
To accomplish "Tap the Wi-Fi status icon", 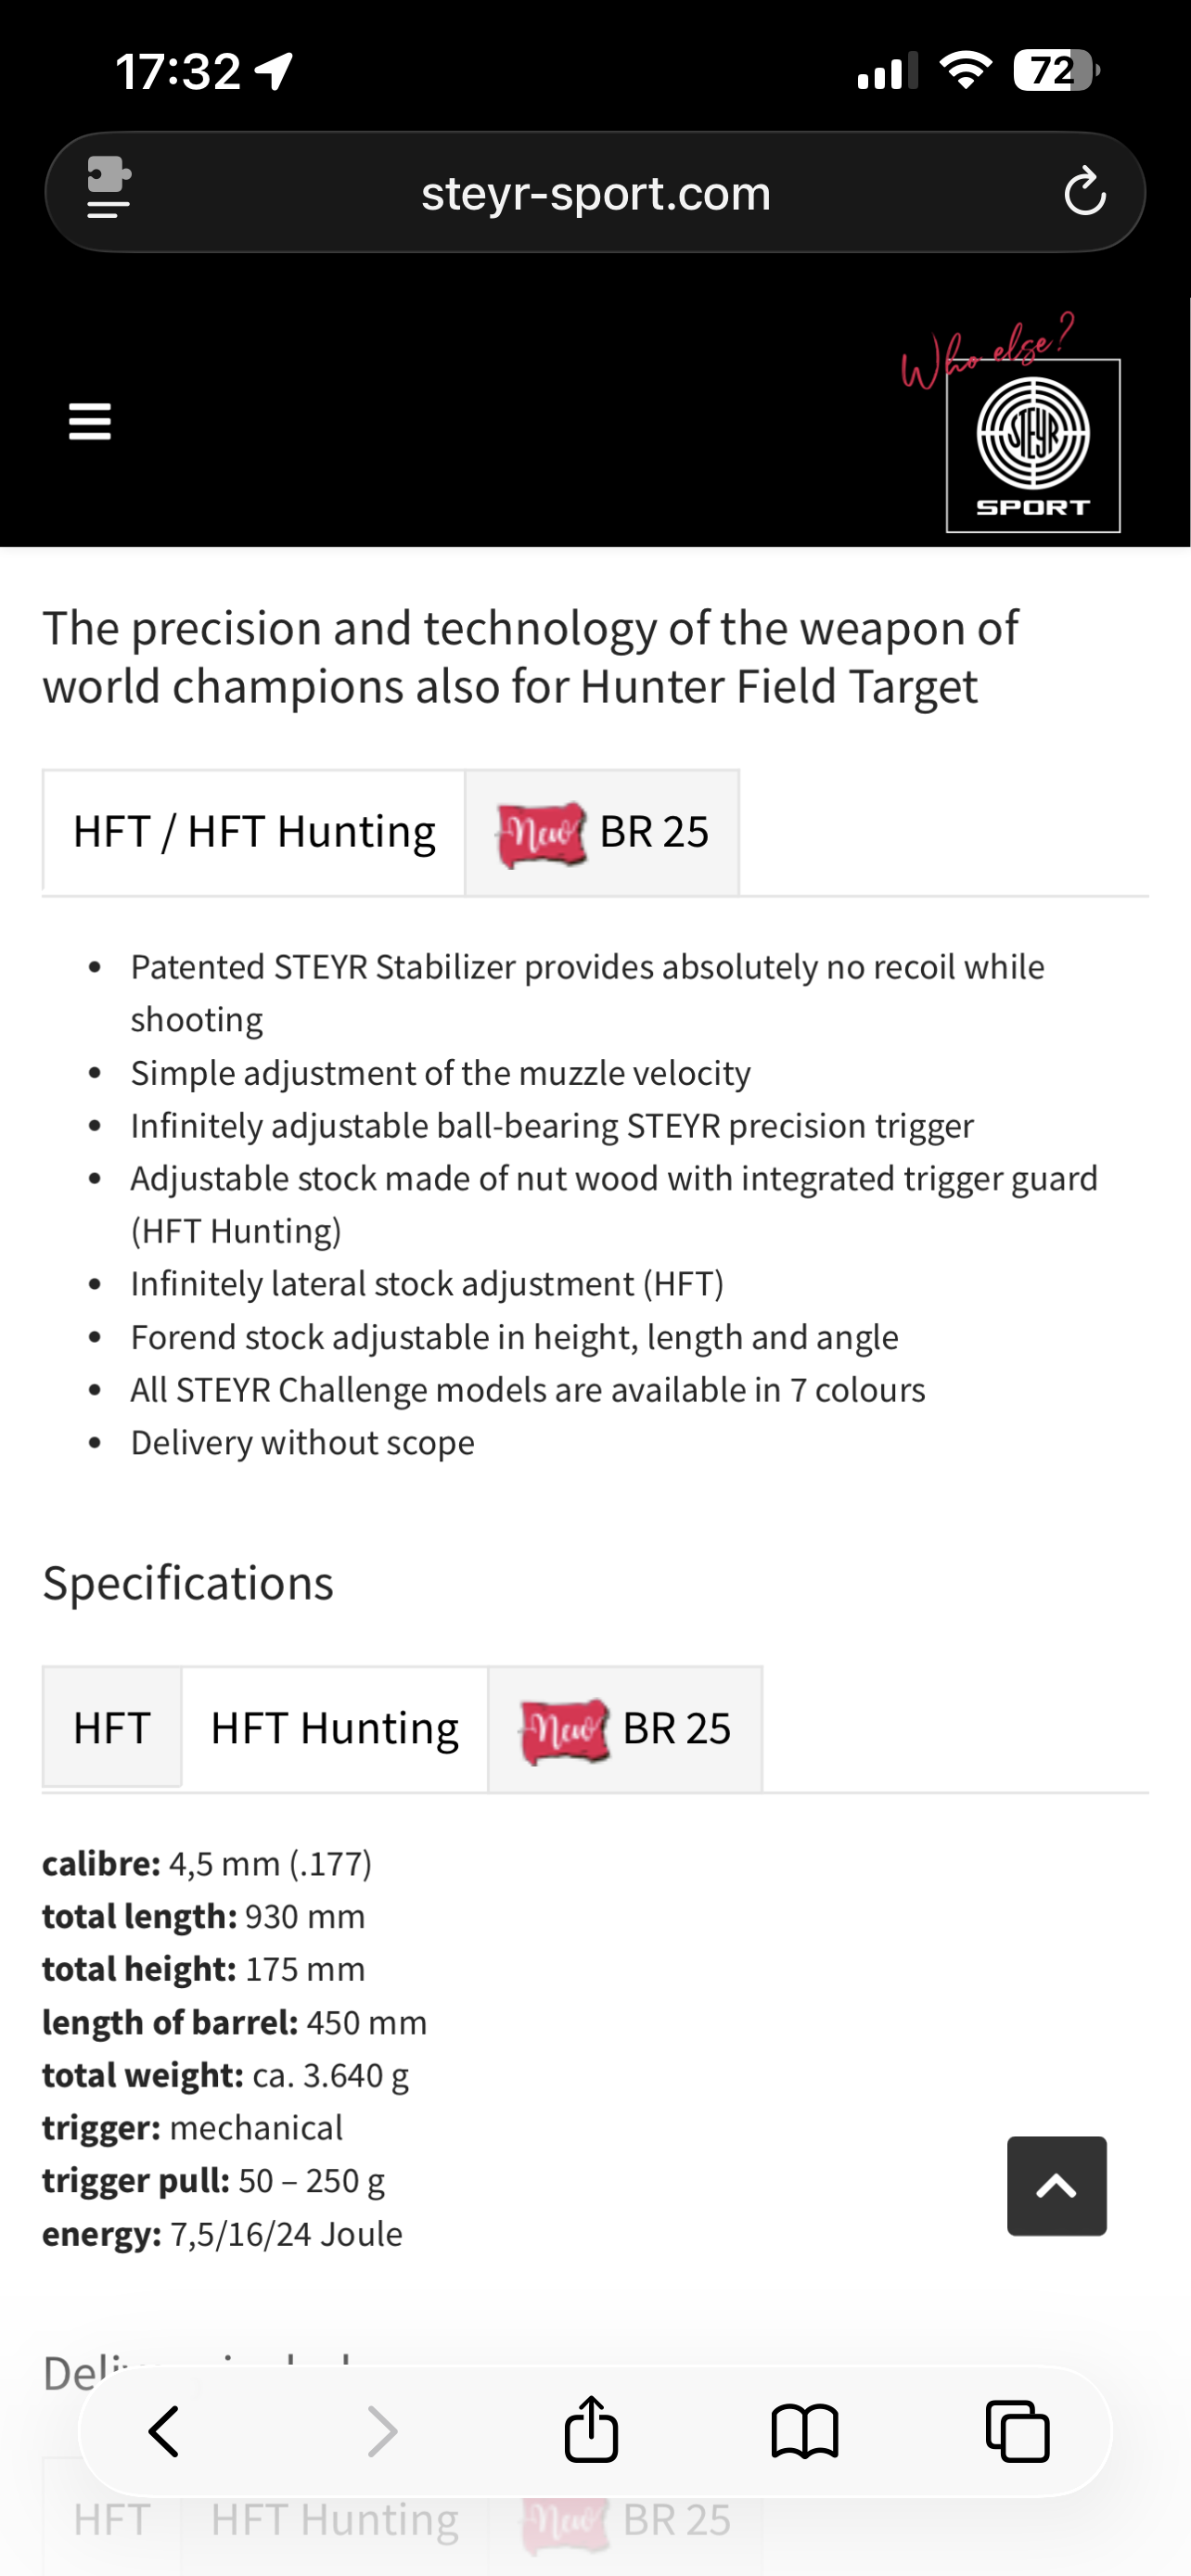I will point(965,70).
